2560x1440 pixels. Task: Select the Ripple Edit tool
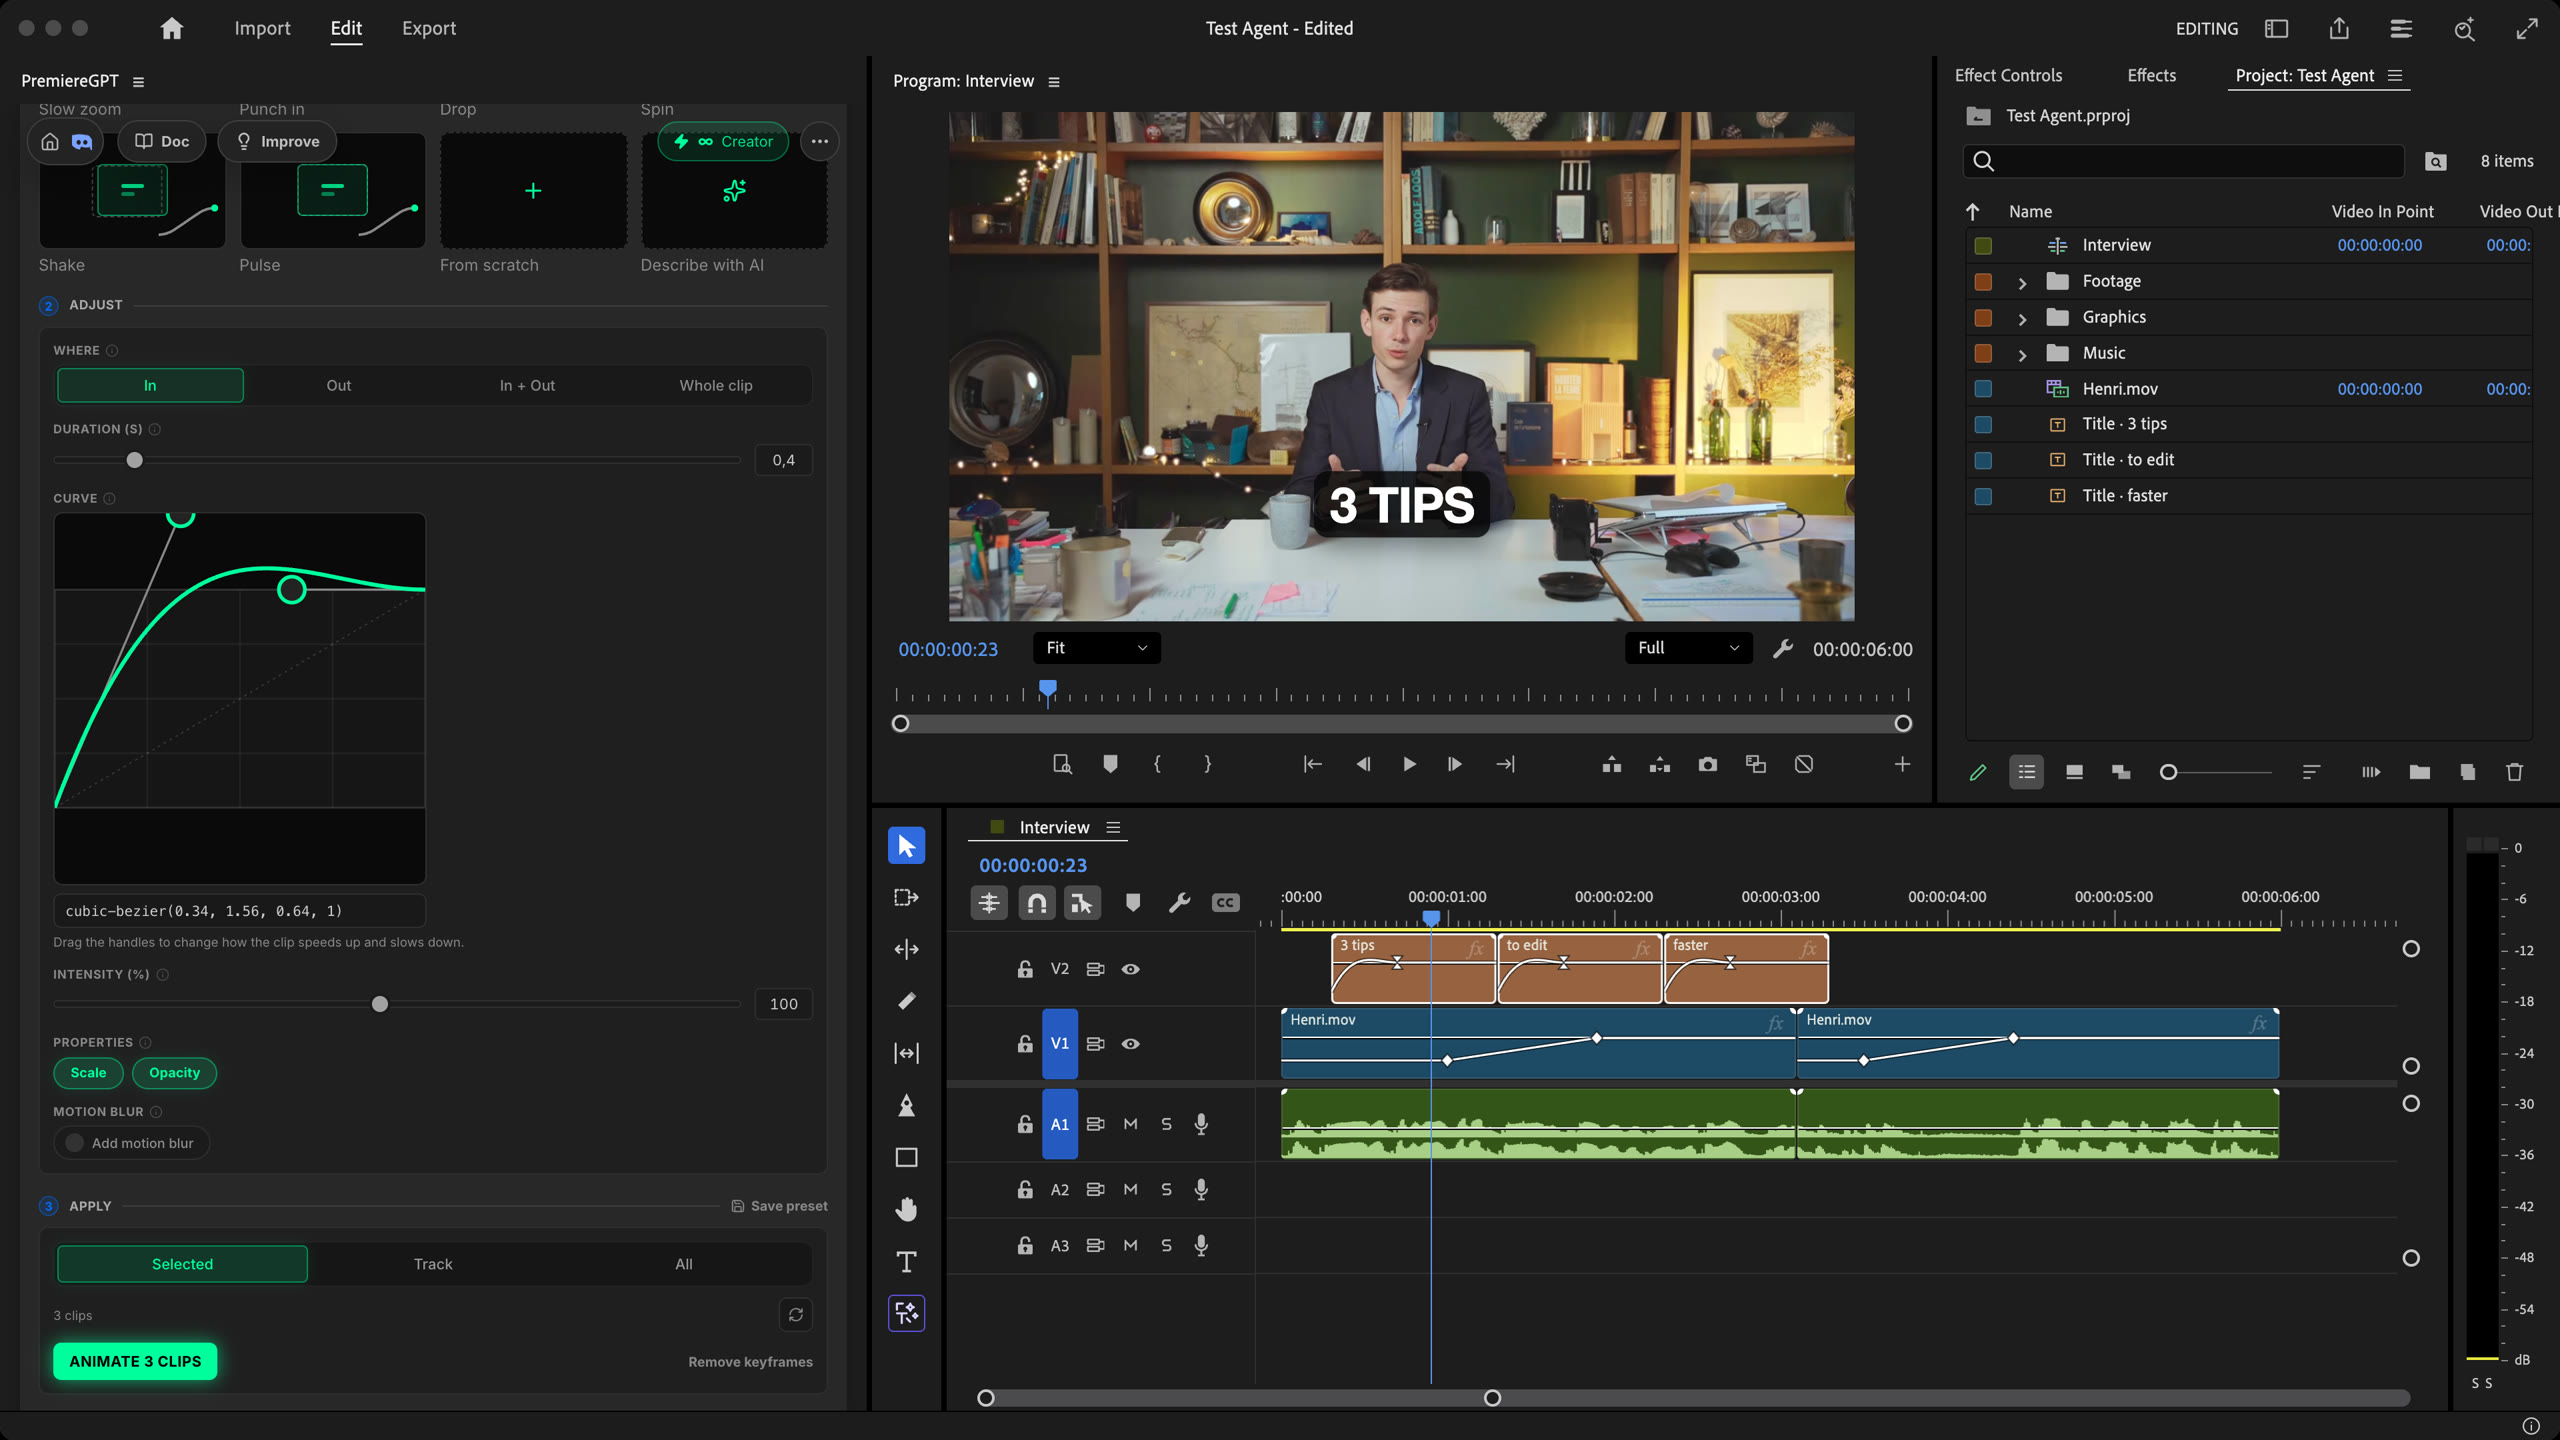(906, 950)
